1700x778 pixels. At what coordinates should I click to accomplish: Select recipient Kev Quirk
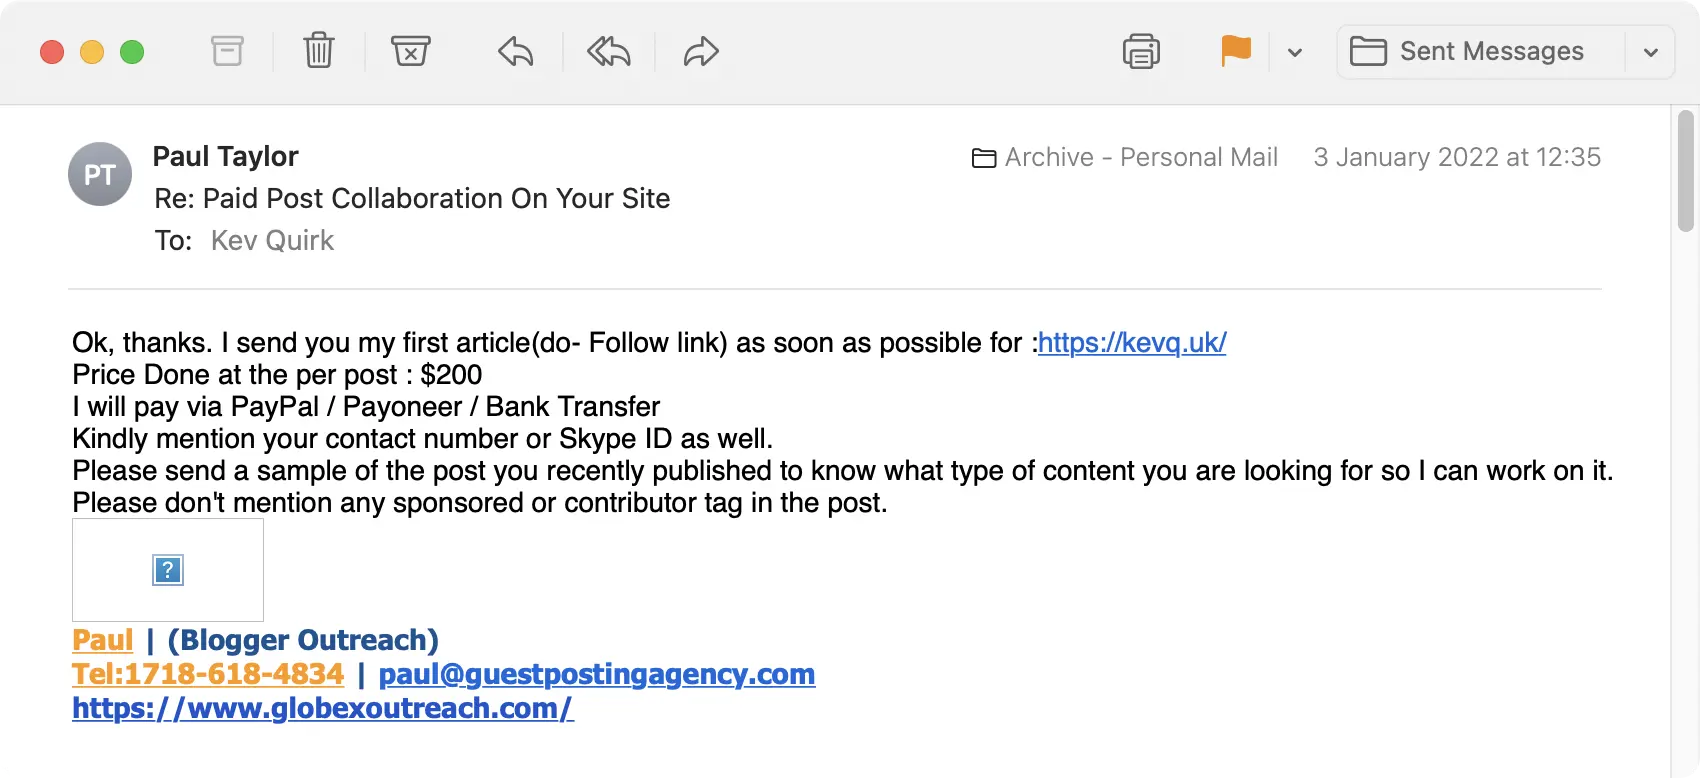coord(271,240)
